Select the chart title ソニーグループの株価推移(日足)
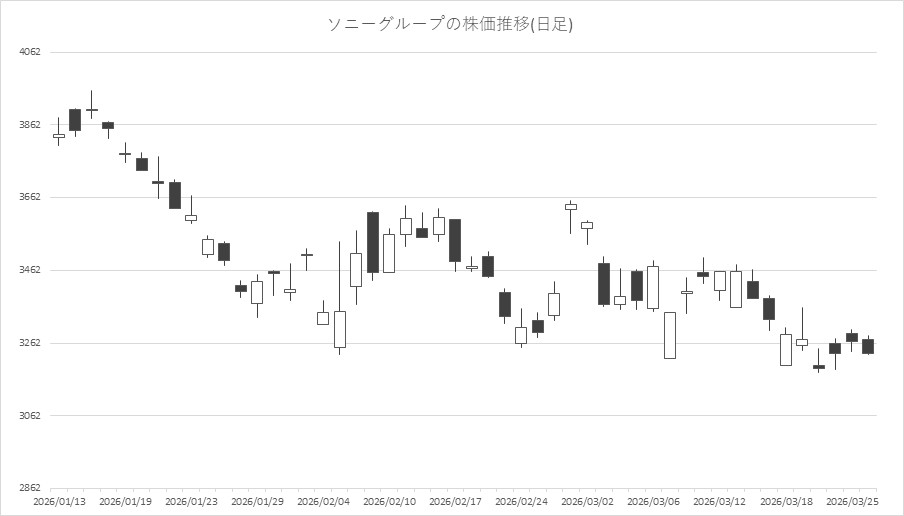The height and width of the screenshot is (516, 904). [451, 24]
